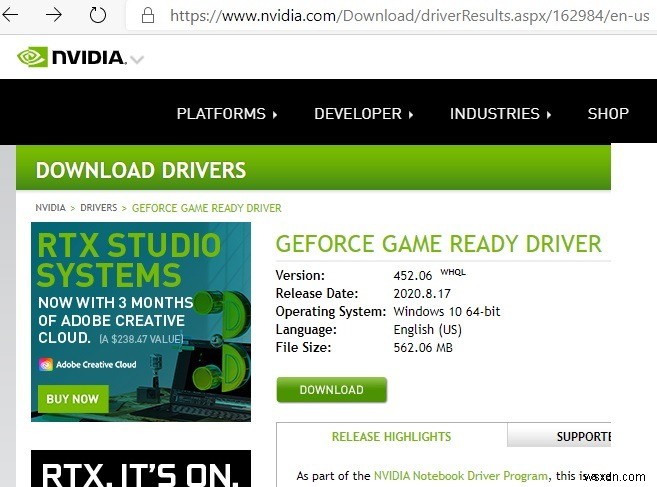Image resolution: width=657 pixels, height=487 pixels.
Task: Click the NVIDIA logo
Action: [72, 58]
